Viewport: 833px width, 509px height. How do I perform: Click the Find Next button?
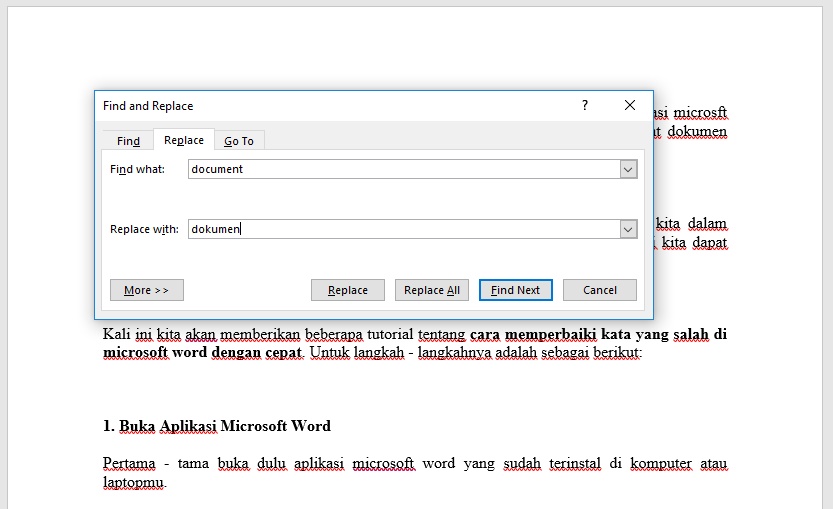[x=515, y=290]
